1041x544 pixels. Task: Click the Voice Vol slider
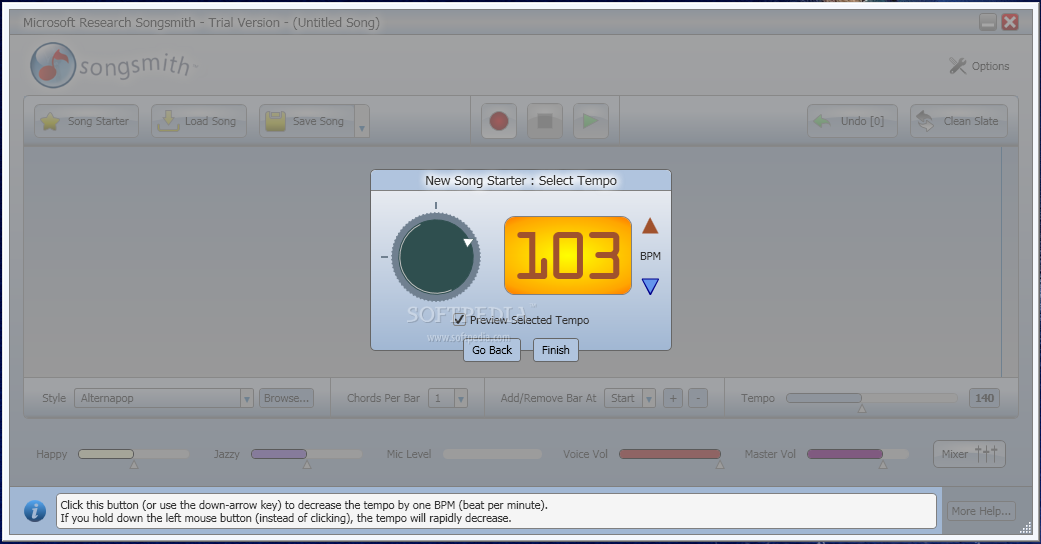(670, 454)
